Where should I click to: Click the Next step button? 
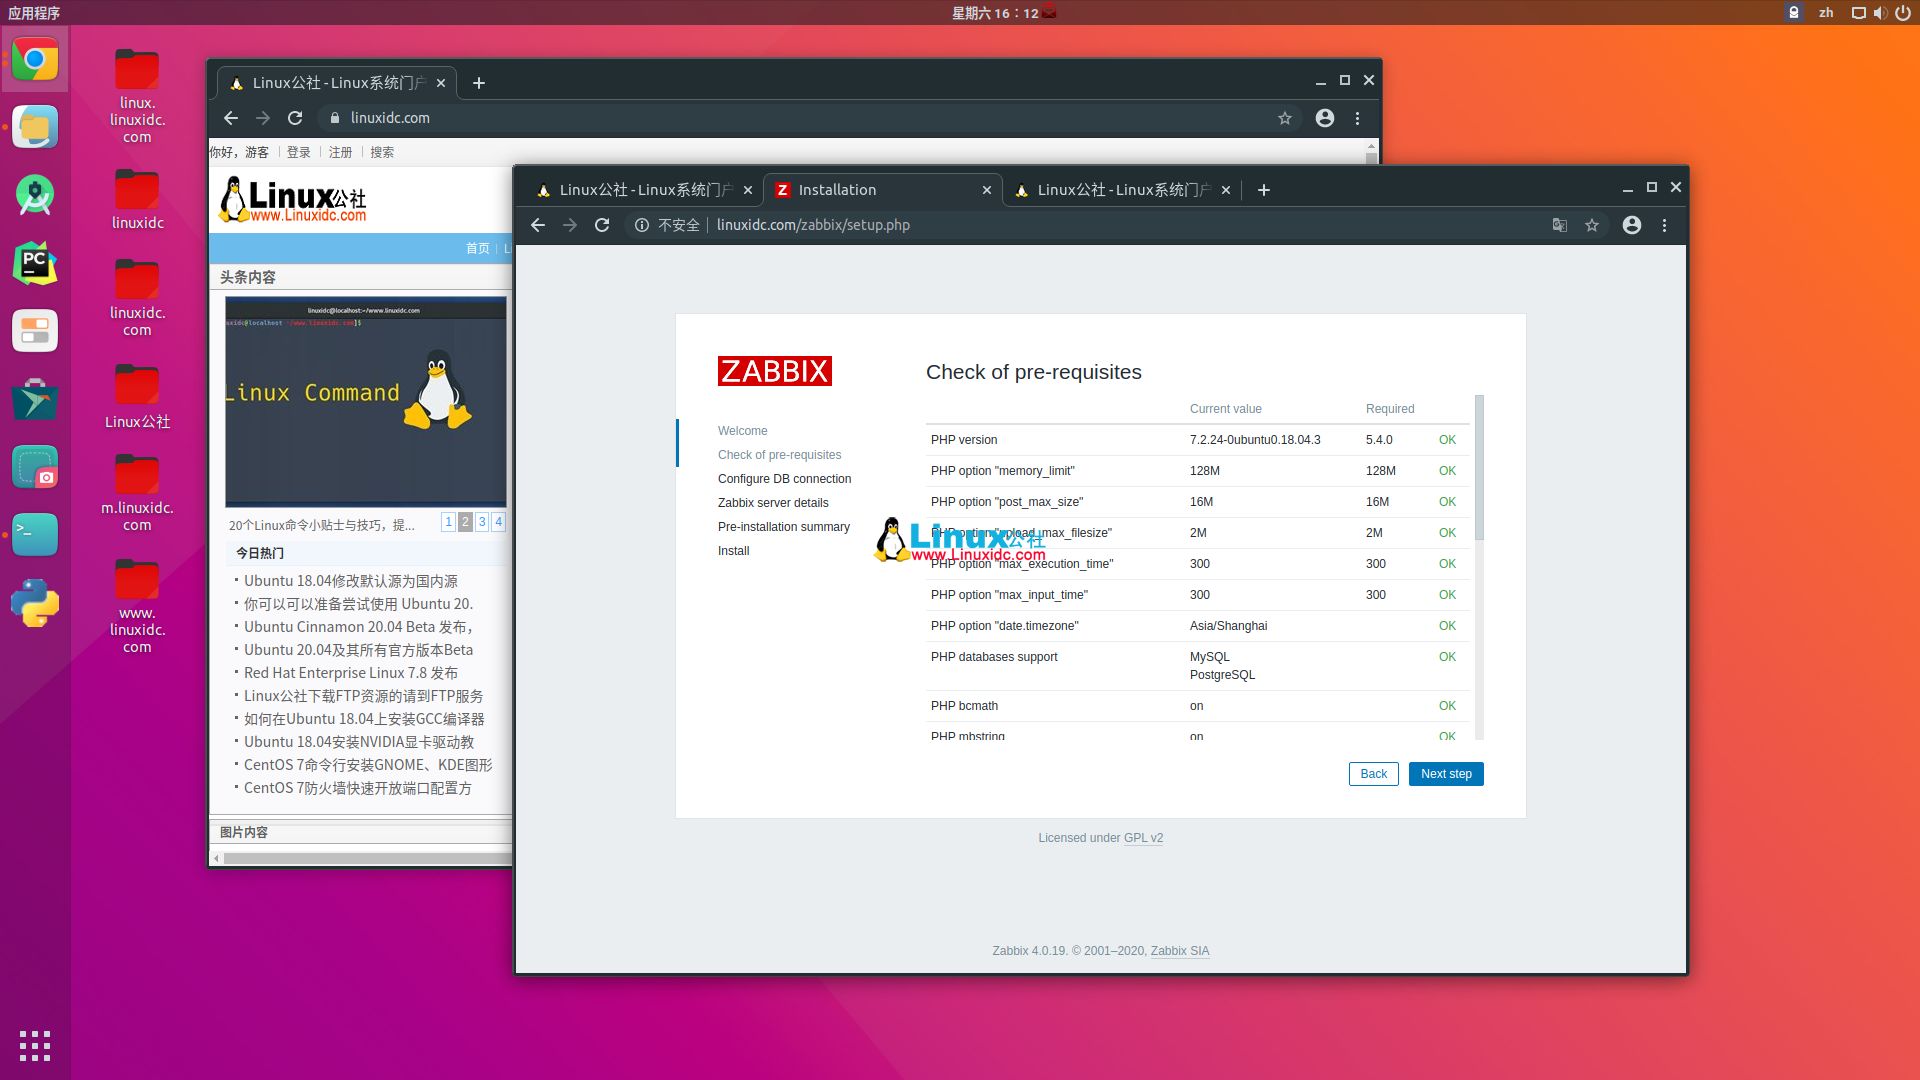tap(1446, 774)
